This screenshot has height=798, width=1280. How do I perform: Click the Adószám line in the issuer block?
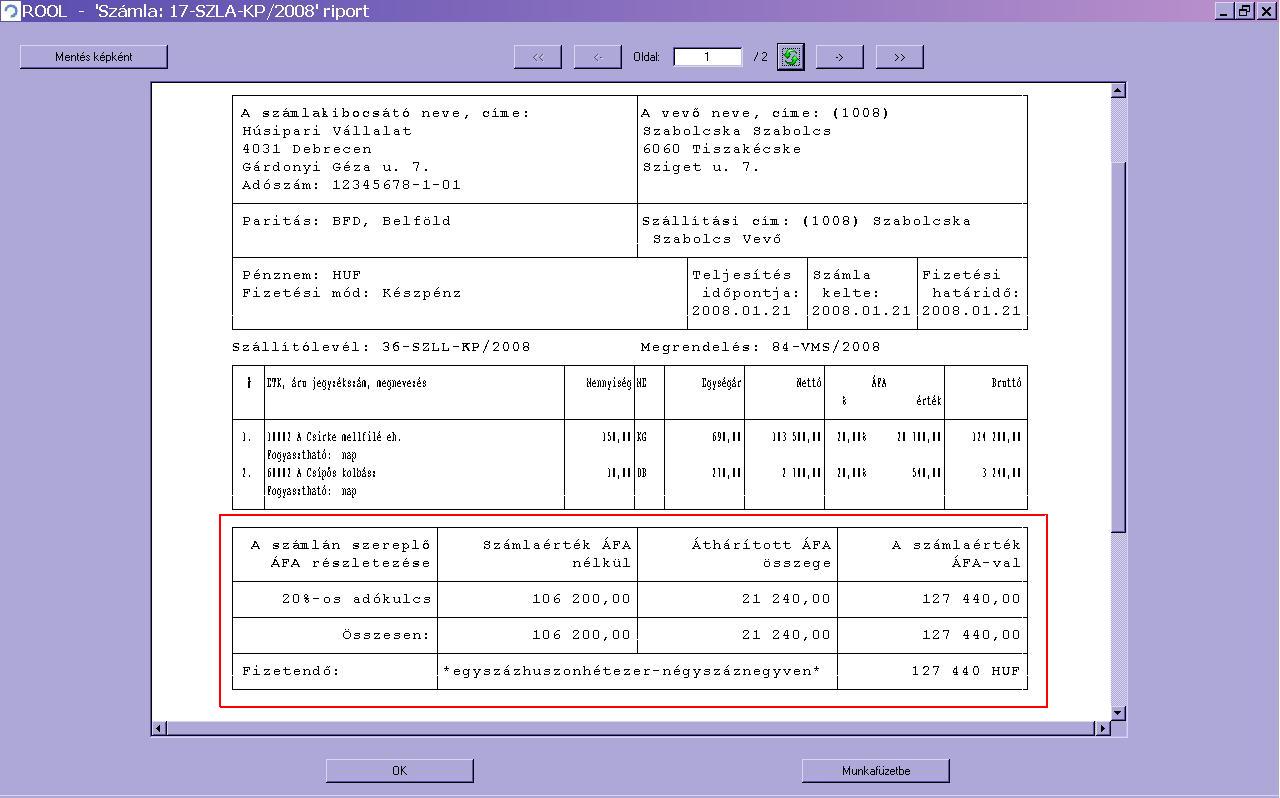(x=351, y=185)
